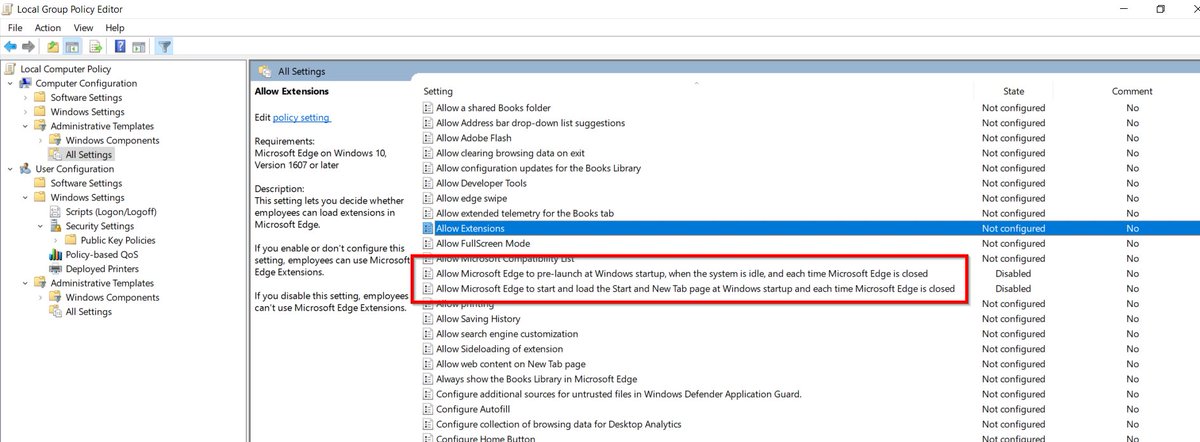Sort by the Comment column header
The height and width of the screenshot is (442, 1200).
tap(1131, 91)
